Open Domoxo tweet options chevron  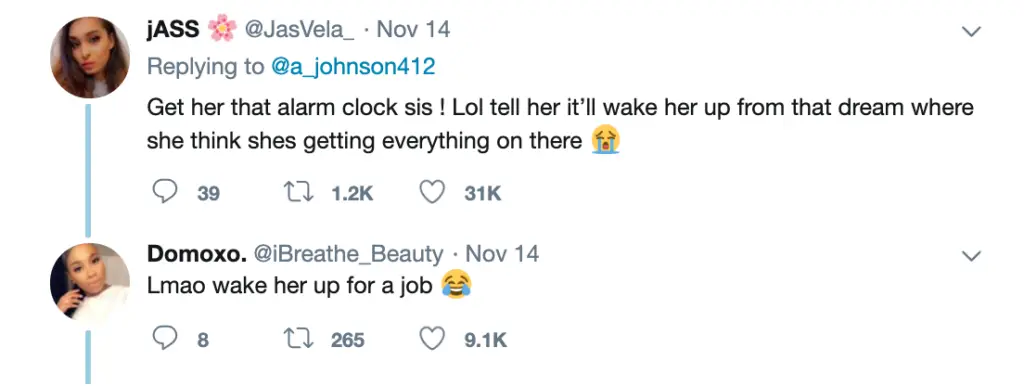click(972, 256)
